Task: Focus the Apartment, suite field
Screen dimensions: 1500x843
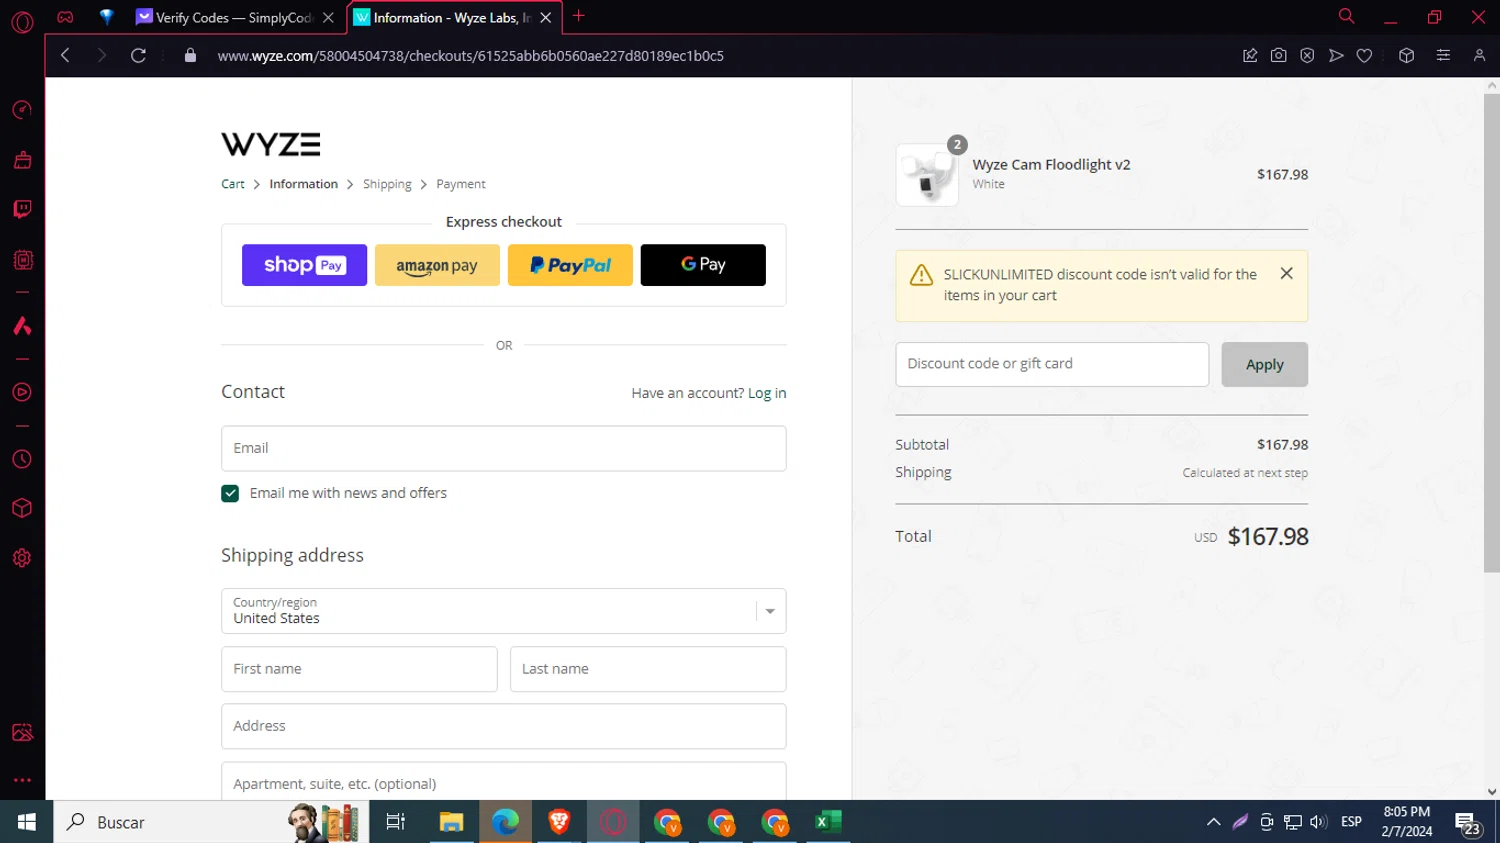Action: click(504, 781)
